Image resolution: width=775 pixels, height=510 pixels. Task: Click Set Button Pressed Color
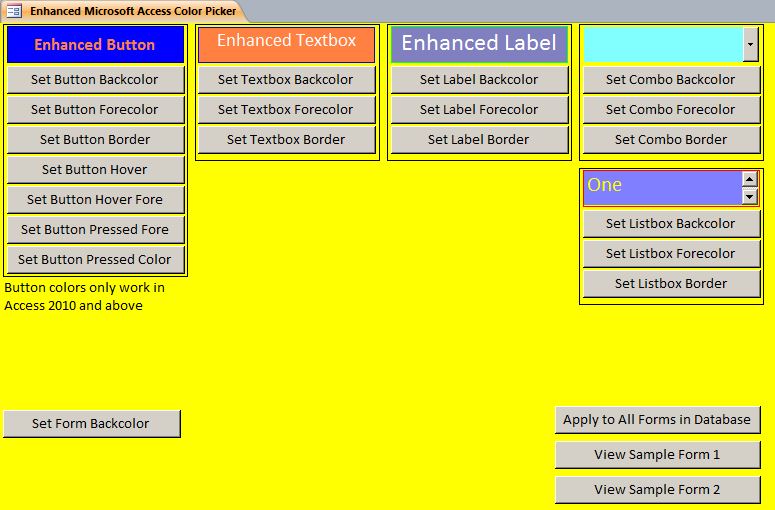point(95,260)
